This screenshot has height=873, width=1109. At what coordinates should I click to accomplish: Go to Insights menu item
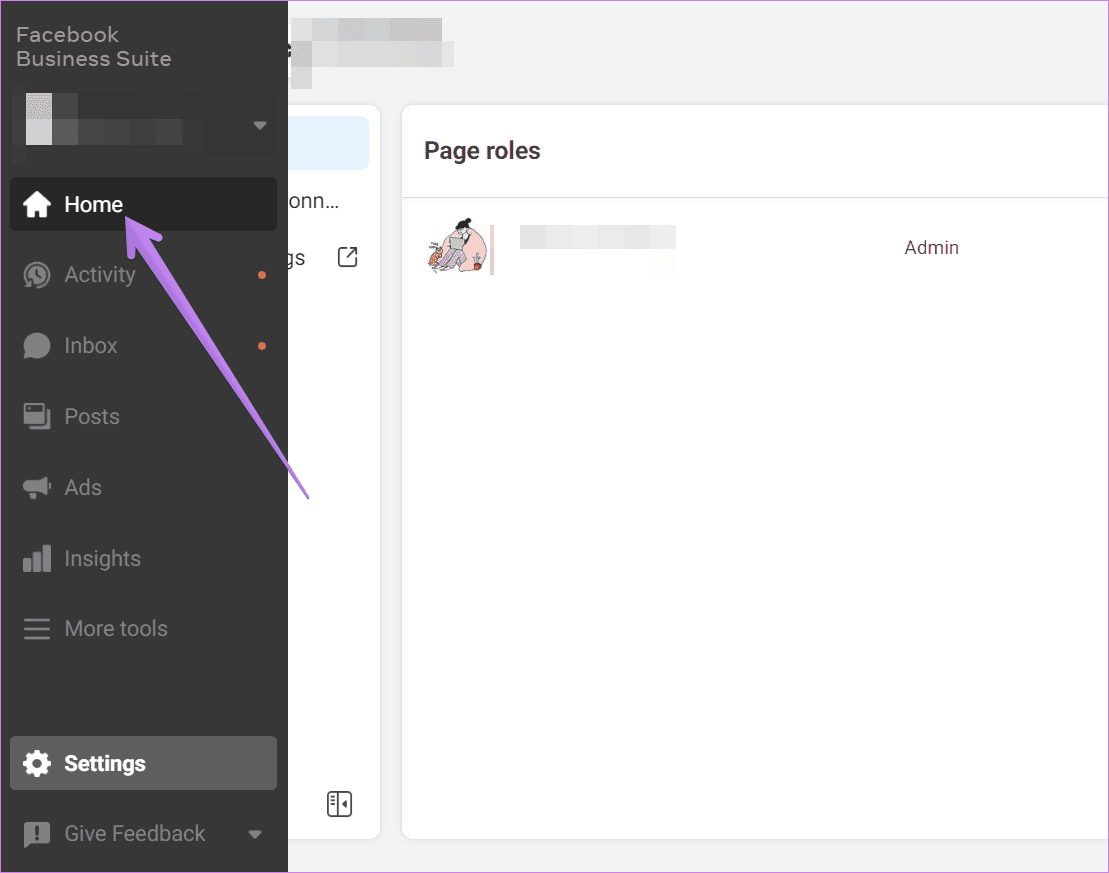point(144,558)
